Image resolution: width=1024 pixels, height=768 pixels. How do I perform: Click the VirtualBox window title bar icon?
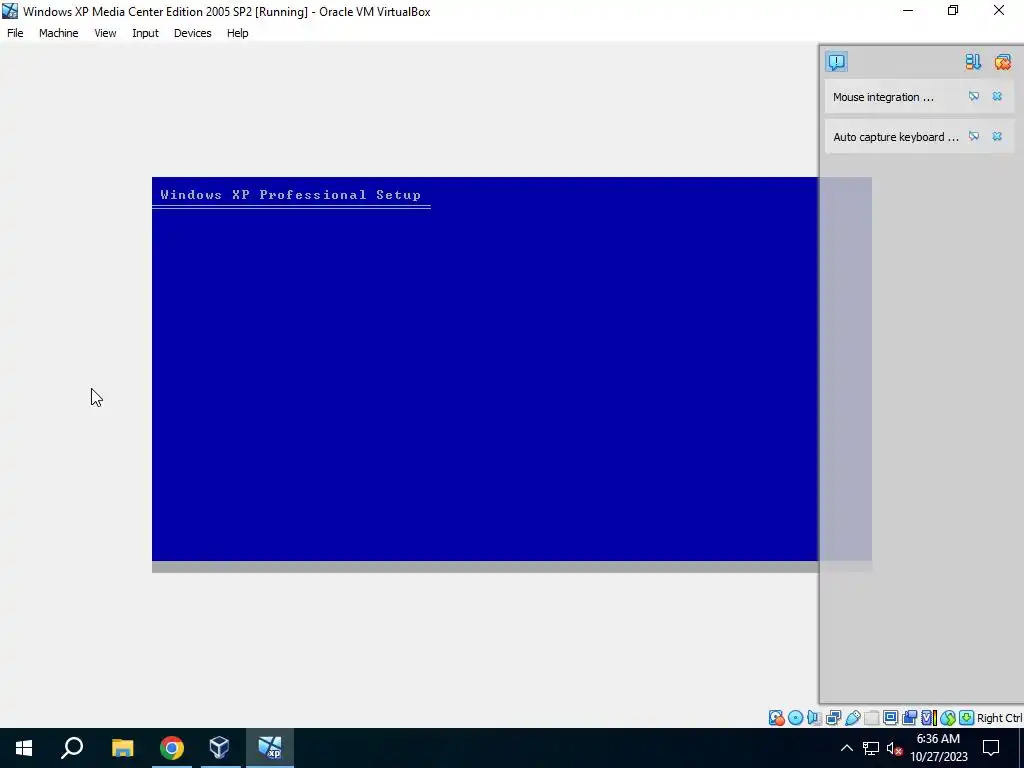(10, 11)
